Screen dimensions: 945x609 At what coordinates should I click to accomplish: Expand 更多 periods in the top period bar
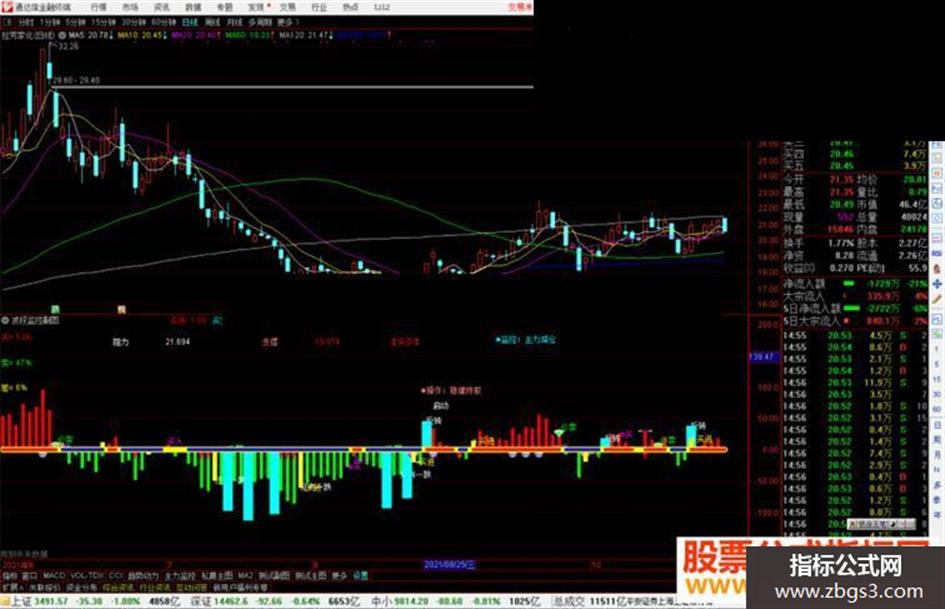[286, 22]
